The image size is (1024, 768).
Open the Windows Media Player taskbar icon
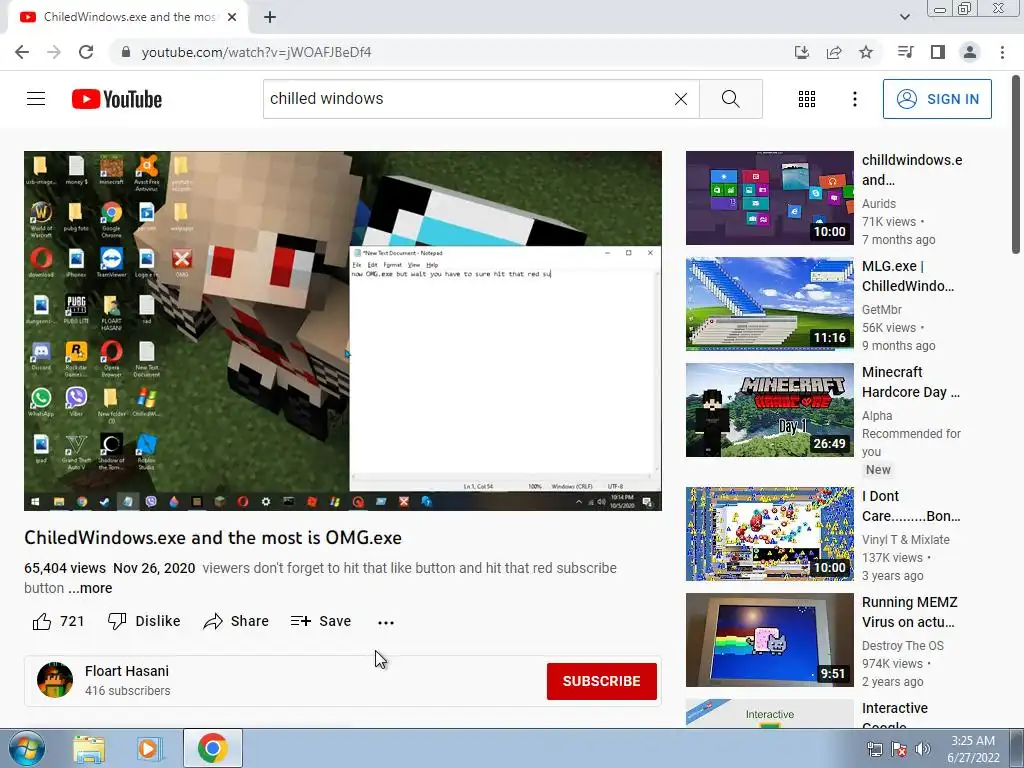(x=149, y=748)
